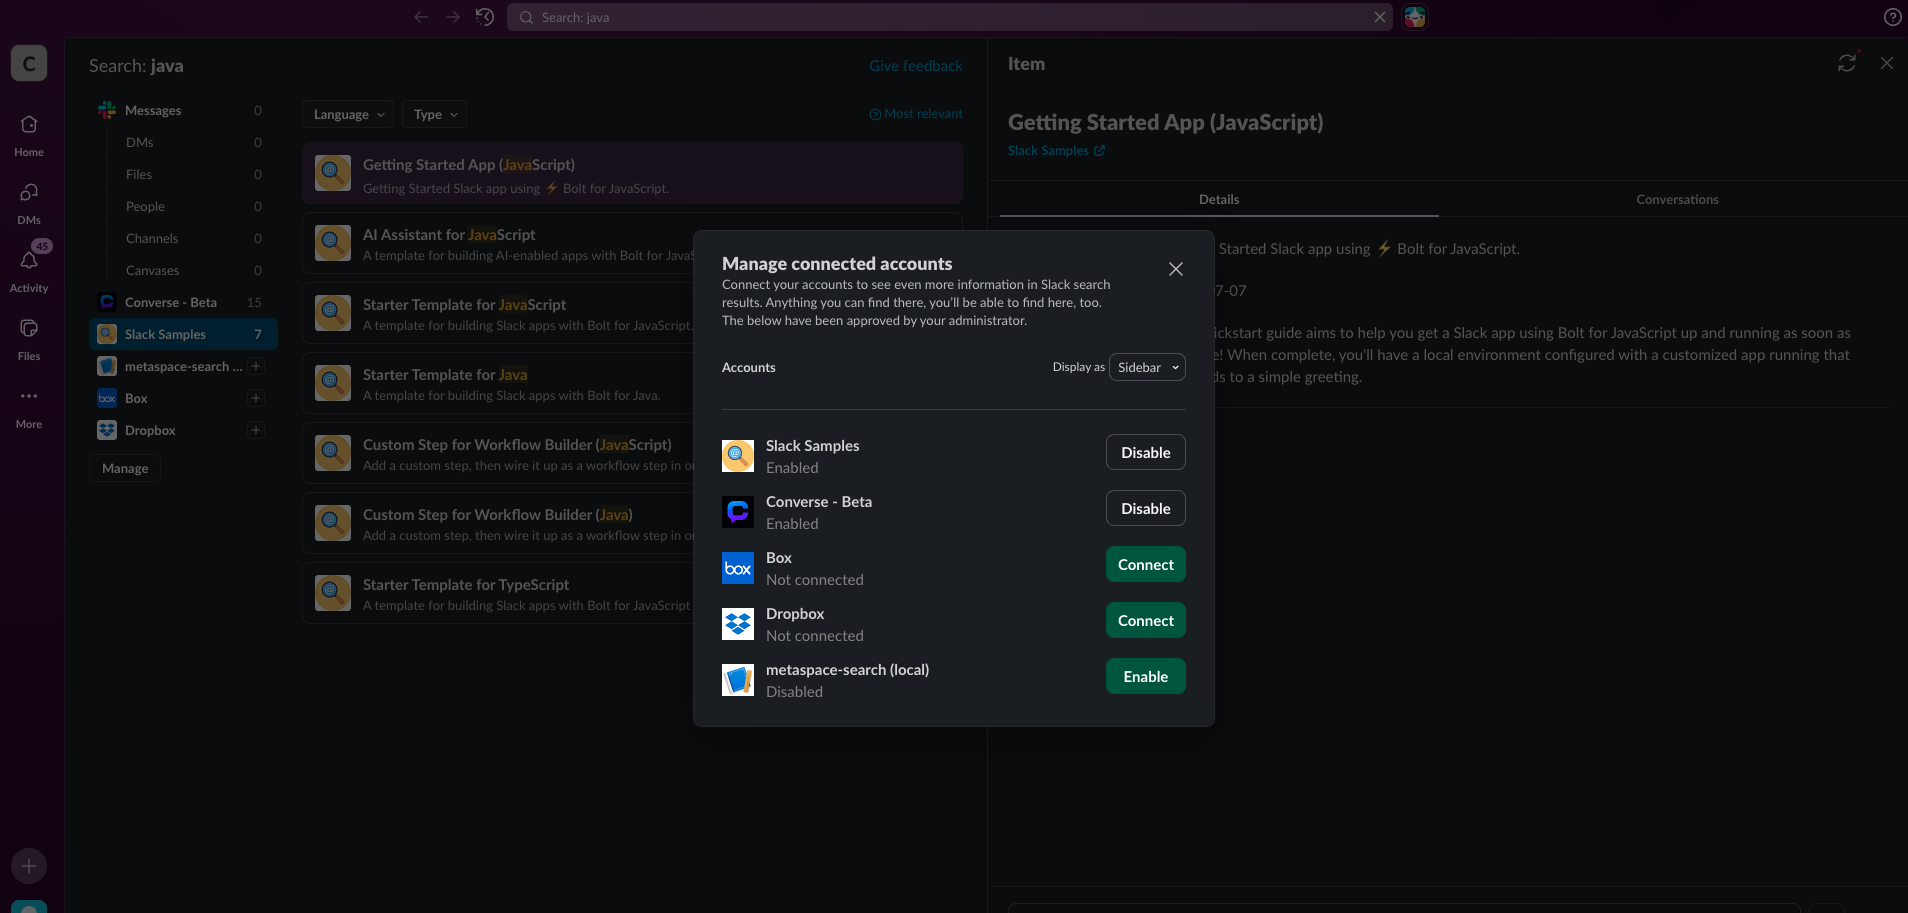
Task: Open the Files sidebar icon
Action: coord(29,329)
